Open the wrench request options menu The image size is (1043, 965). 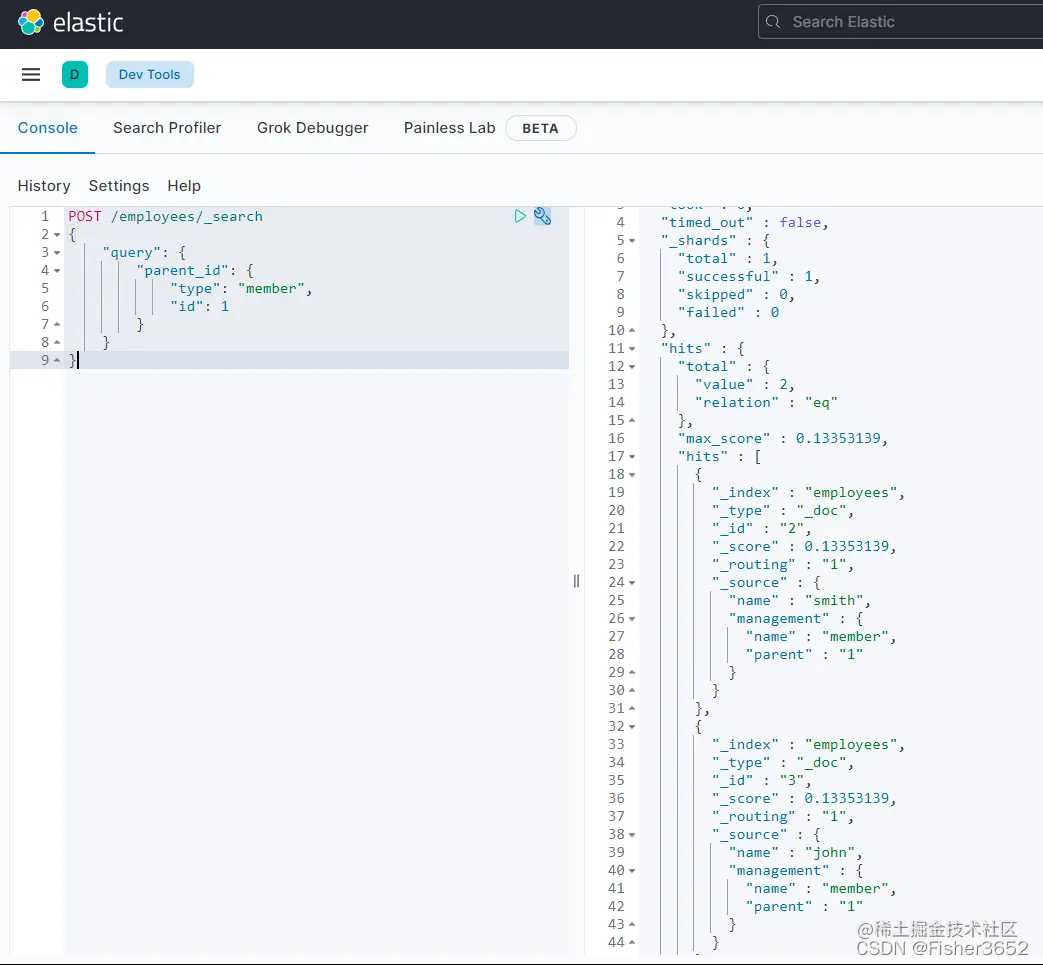[x=543, y=216]
